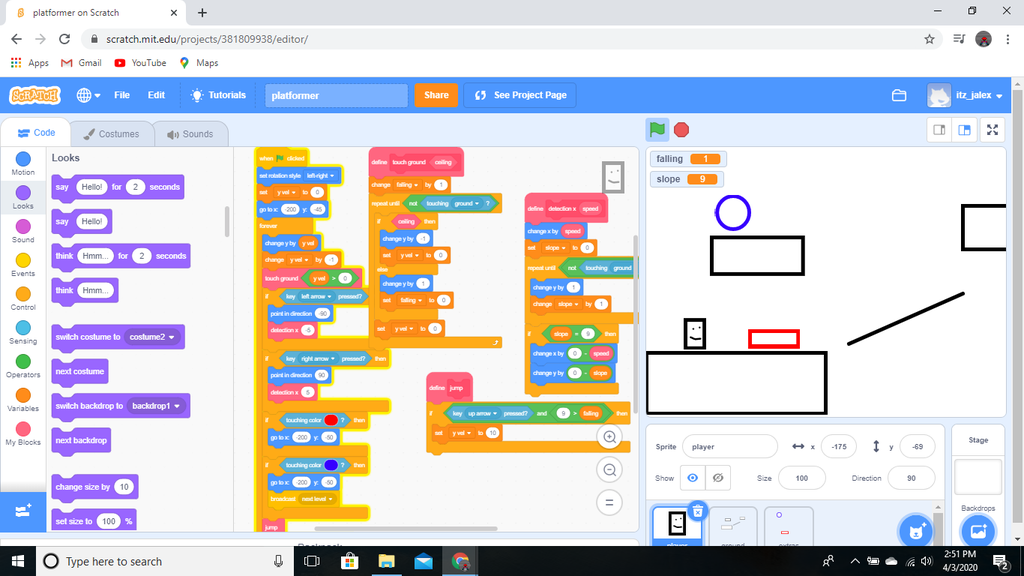
Task: Reload the browser page
Action: tap(64, 39)
